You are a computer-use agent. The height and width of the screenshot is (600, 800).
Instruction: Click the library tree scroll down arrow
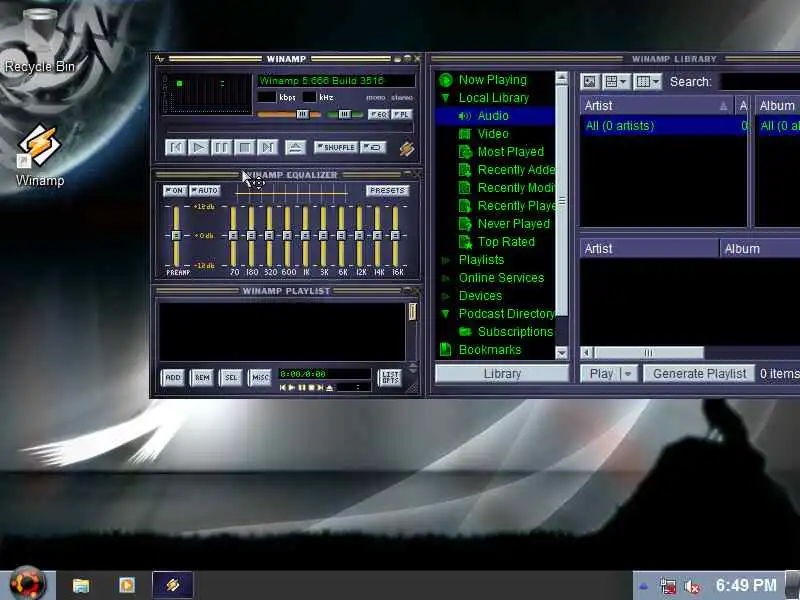[561, 353]
